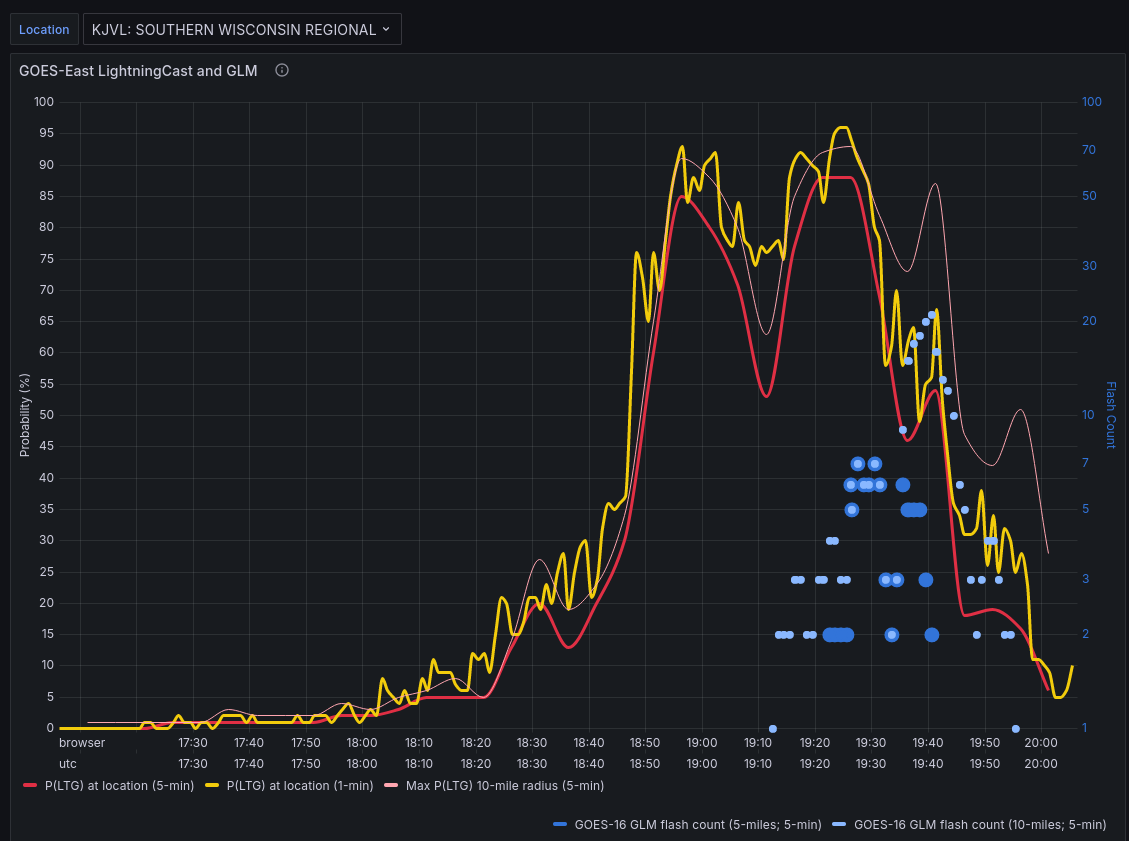
Task: Toggle GOES-16 GLM flash count (5-miles) series
Action: point(698,825)
